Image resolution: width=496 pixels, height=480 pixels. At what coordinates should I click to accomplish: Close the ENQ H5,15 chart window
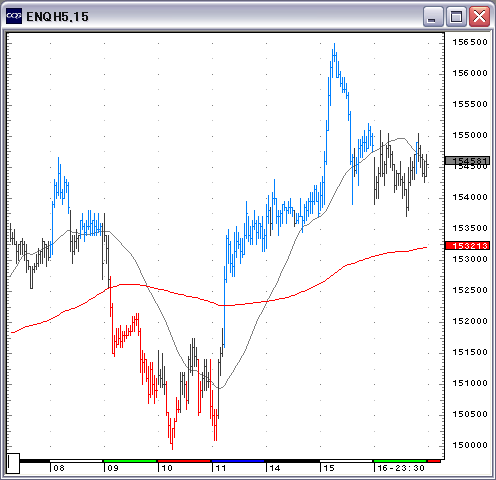(479, 17)
